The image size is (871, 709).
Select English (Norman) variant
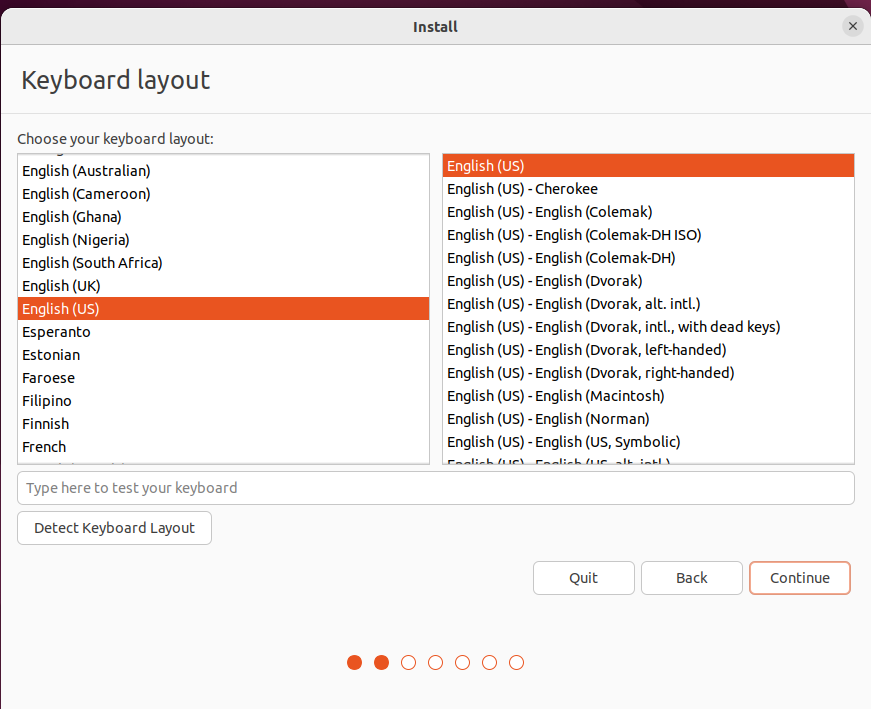click(x=548, y=419)
